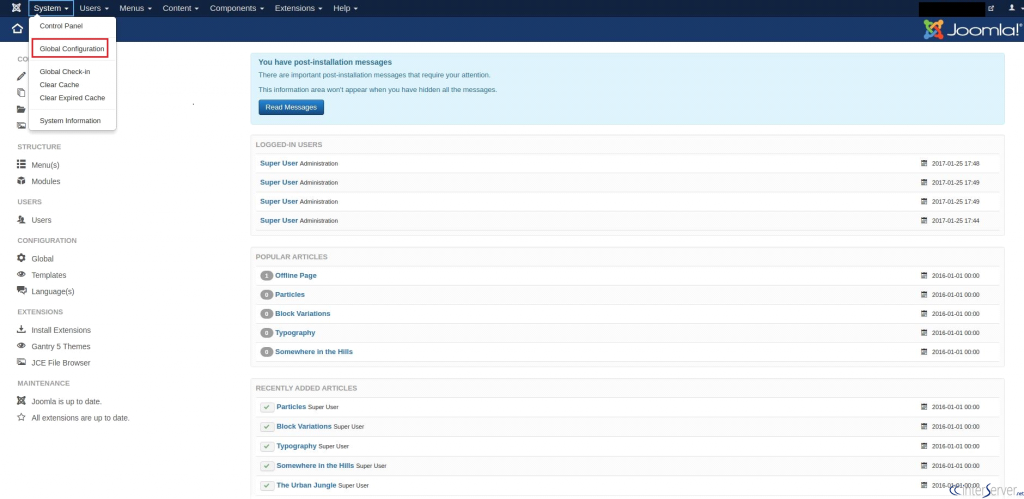
Task: Open The Urban Jungle article link
Action: click(x=306, y=485)
